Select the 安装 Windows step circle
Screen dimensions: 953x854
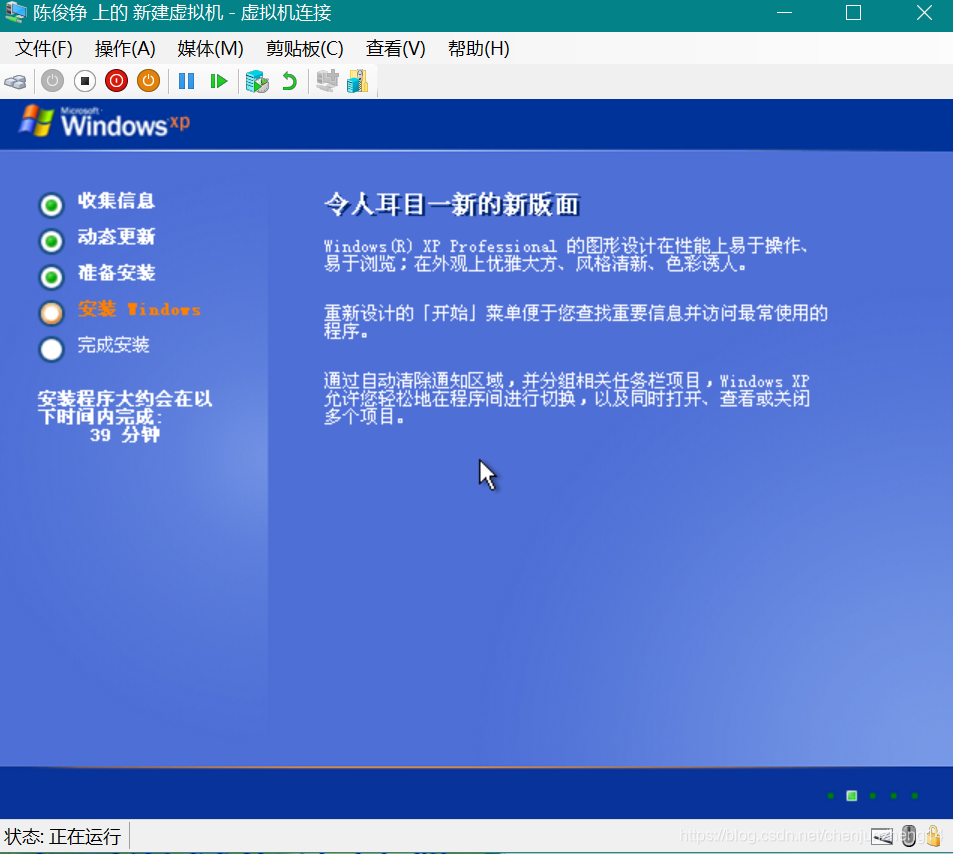click(x=51, y=312)
